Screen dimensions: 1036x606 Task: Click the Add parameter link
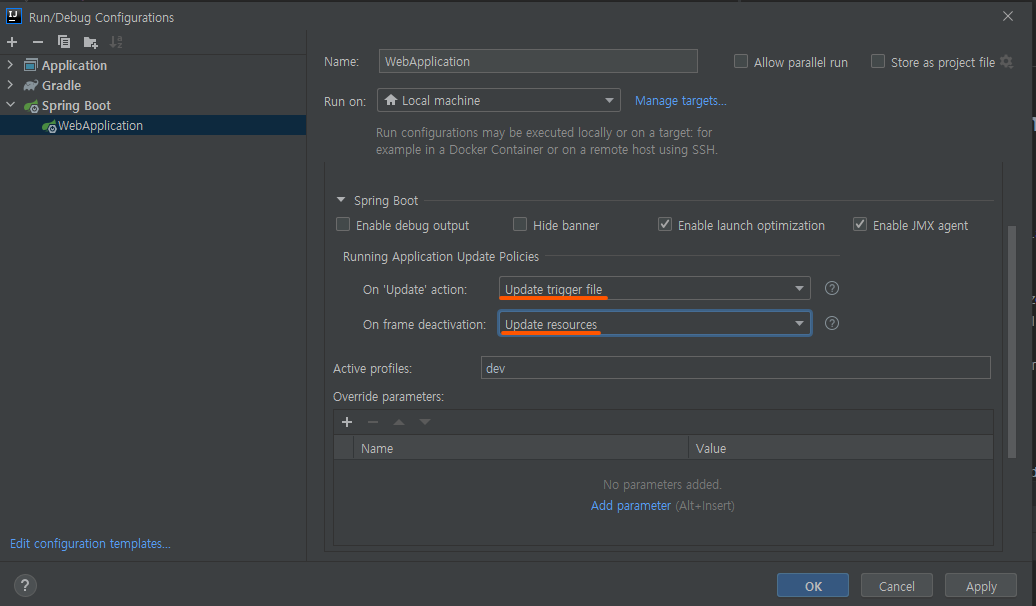[x=631, y=506]
